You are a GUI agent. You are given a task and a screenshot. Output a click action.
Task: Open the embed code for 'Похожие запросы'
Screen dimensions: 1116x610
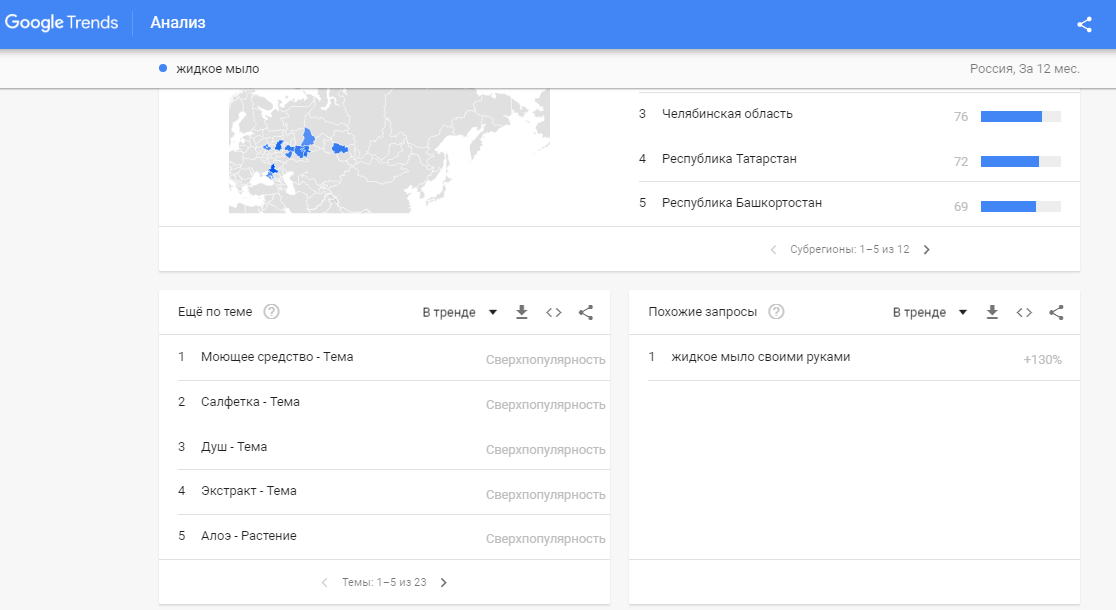[x=1024, y=312]
